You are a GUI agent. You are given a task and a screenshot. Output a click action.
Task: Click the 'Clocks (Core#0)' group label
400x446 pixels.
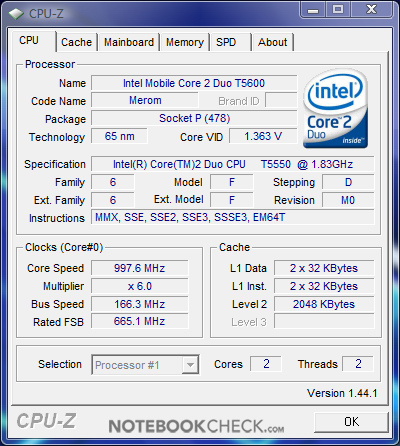[x=64, y=247]
